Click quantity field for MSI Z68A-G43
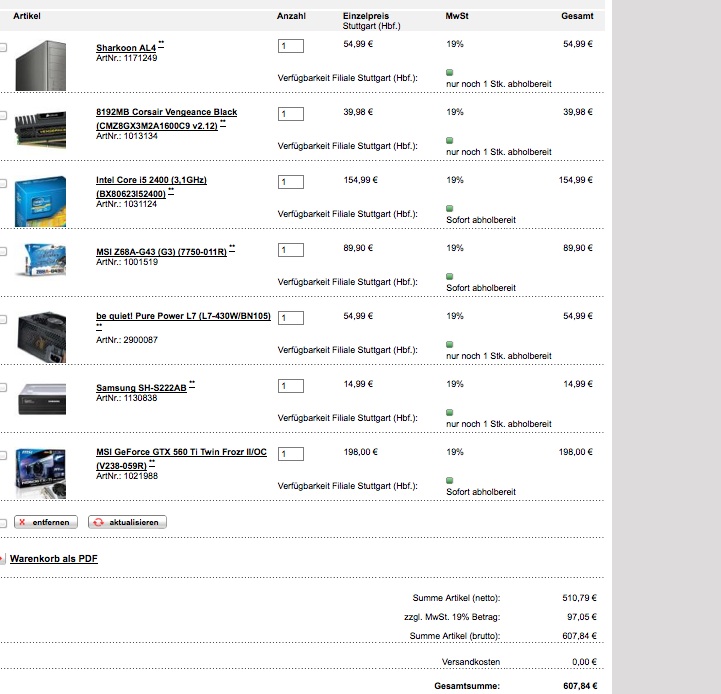The width and height of the screenshot is (721, 694). [x=291, y=250]
